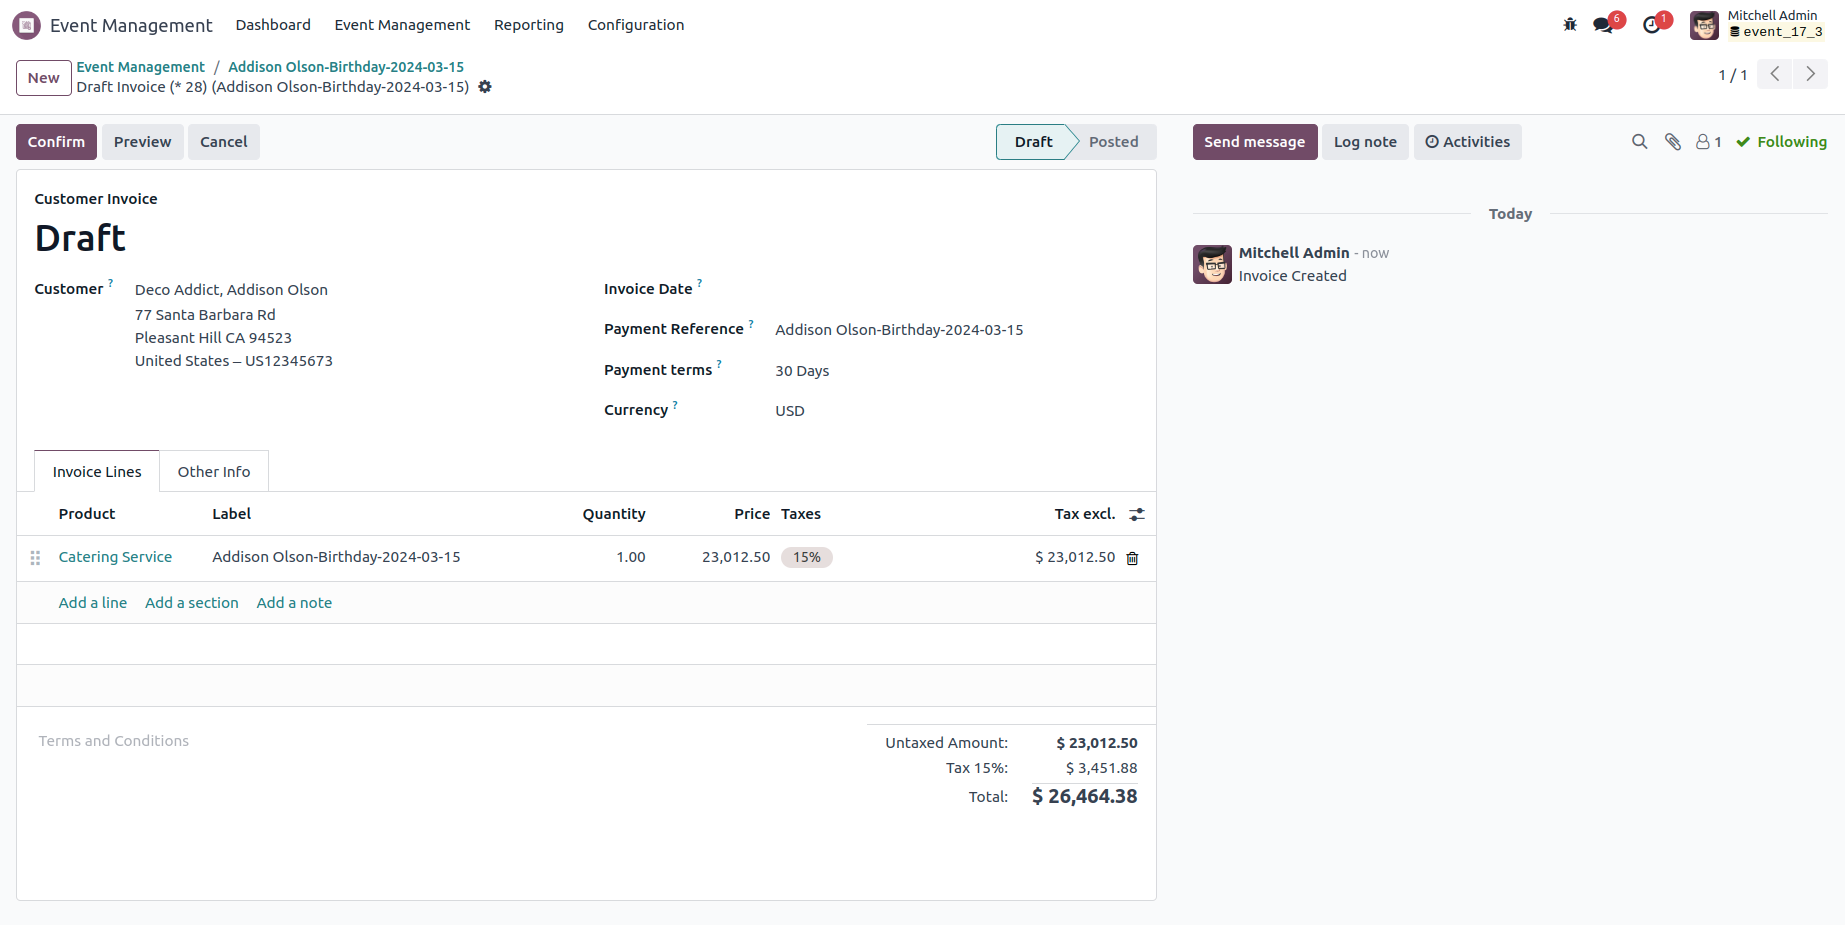Click the Confirm button

point(56,142)
